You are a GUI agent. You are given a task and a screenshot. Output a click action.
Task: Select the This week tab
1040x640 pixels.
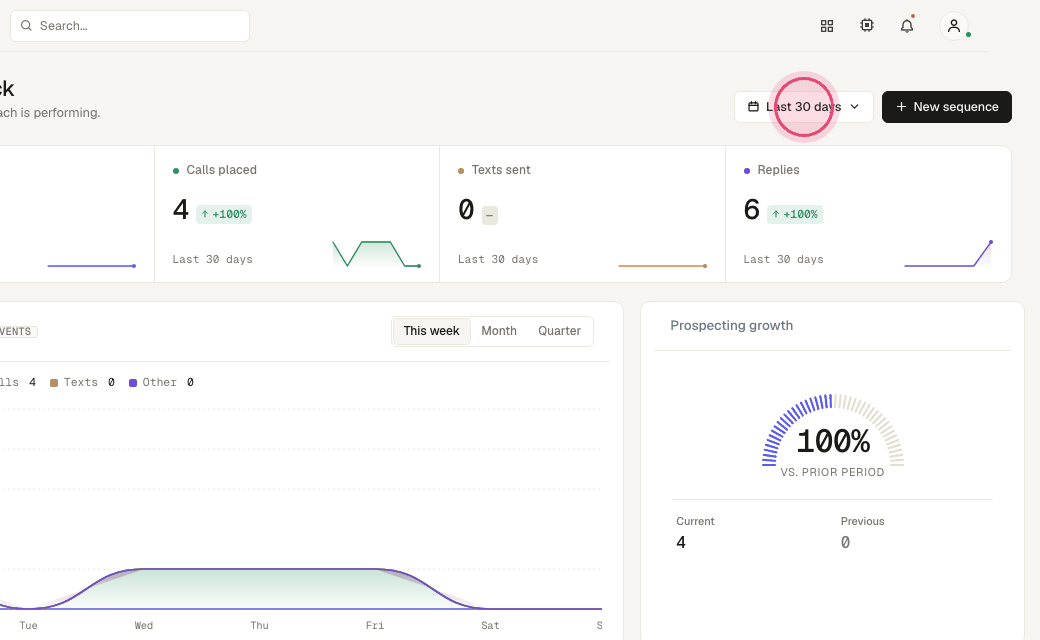point(431,331)
